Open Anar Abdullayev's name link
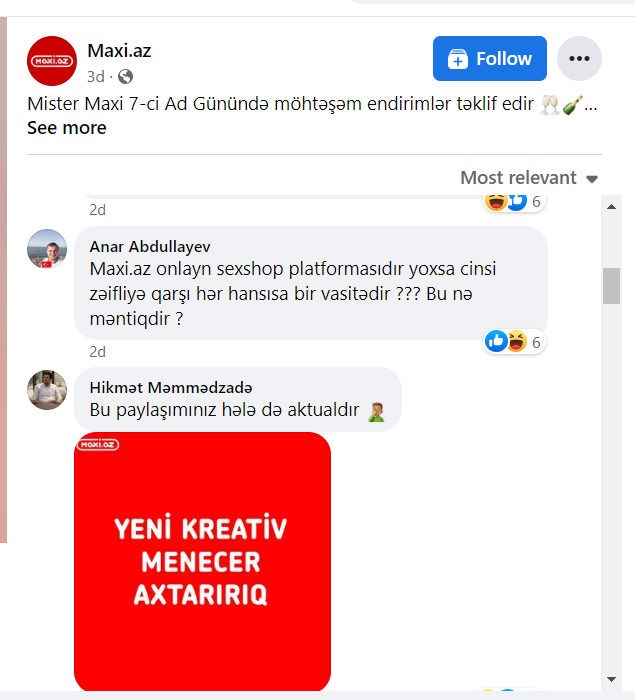 click(150, 246)
